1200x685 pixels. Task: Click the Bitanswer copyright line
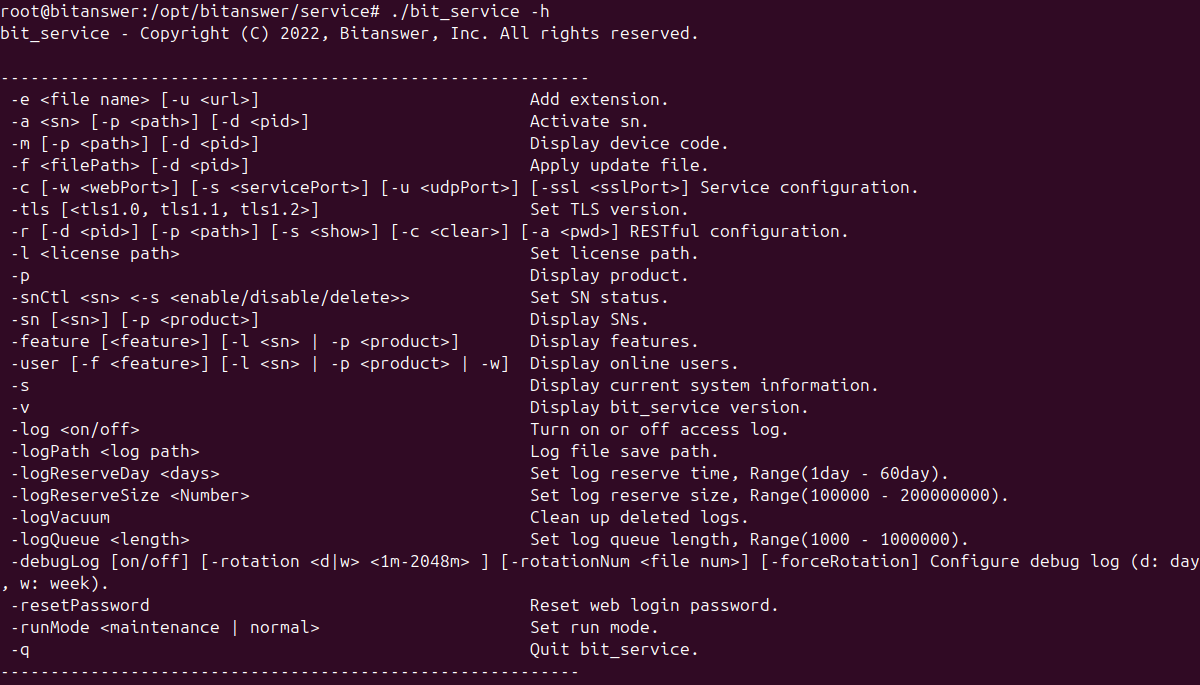pyautogui.click(x=349, y=34)
